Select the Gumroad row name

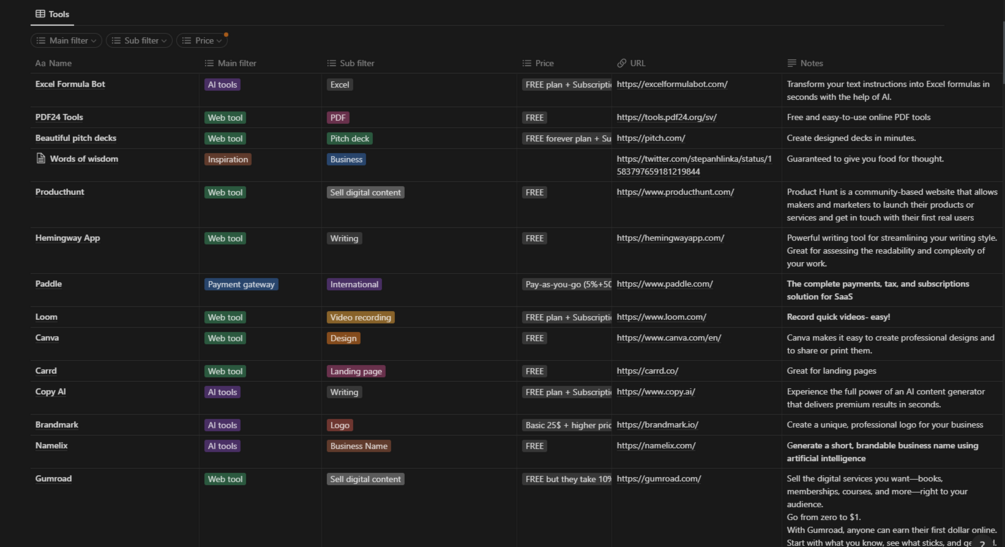click(53, 478)
